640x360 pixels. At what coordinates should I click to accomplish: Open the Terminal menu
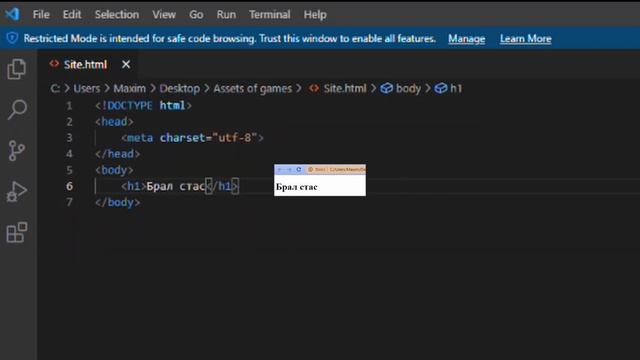[270, 15]
